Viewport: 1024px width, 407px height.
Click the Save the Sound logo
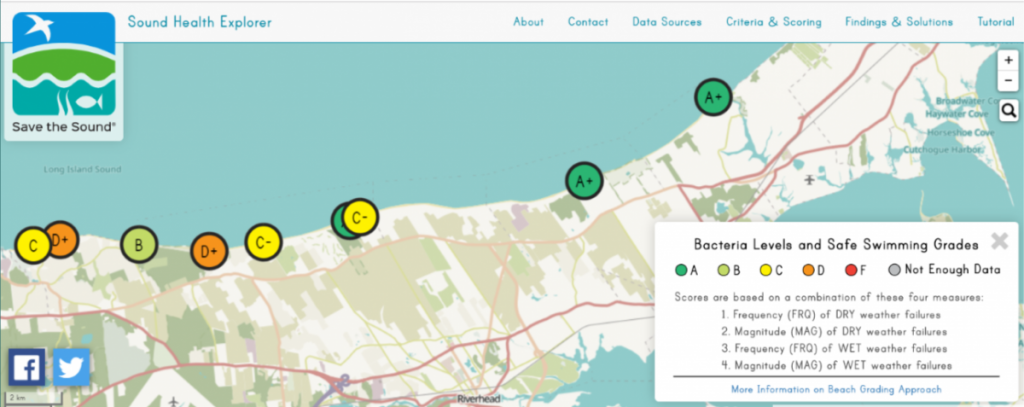[63, 75]
